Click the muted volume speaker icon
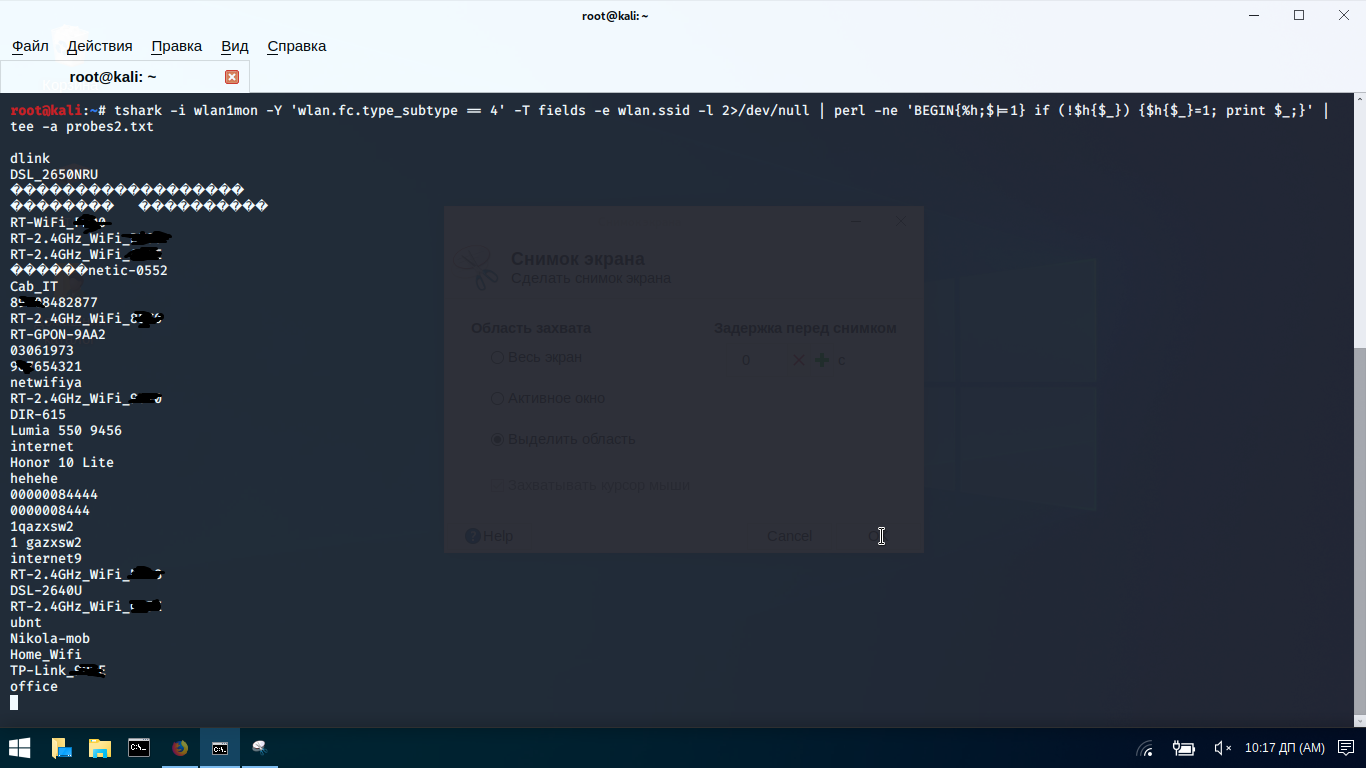1366x768 pixels. click(1222, 748)
